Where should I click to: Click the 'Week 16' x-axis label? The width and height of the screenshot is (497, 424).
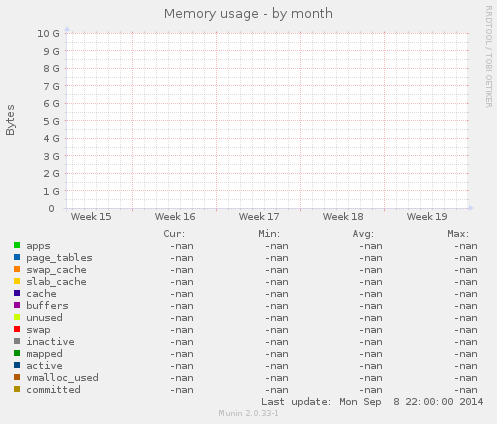(175, 217)
